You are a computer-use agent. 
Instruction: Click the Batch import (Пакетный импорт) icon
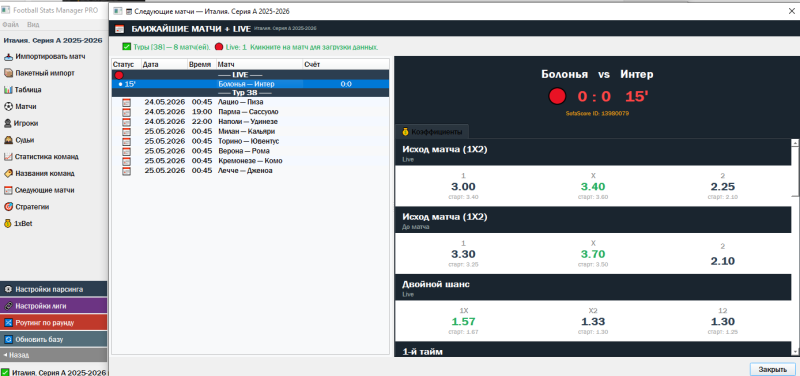[x=8, y=73]
